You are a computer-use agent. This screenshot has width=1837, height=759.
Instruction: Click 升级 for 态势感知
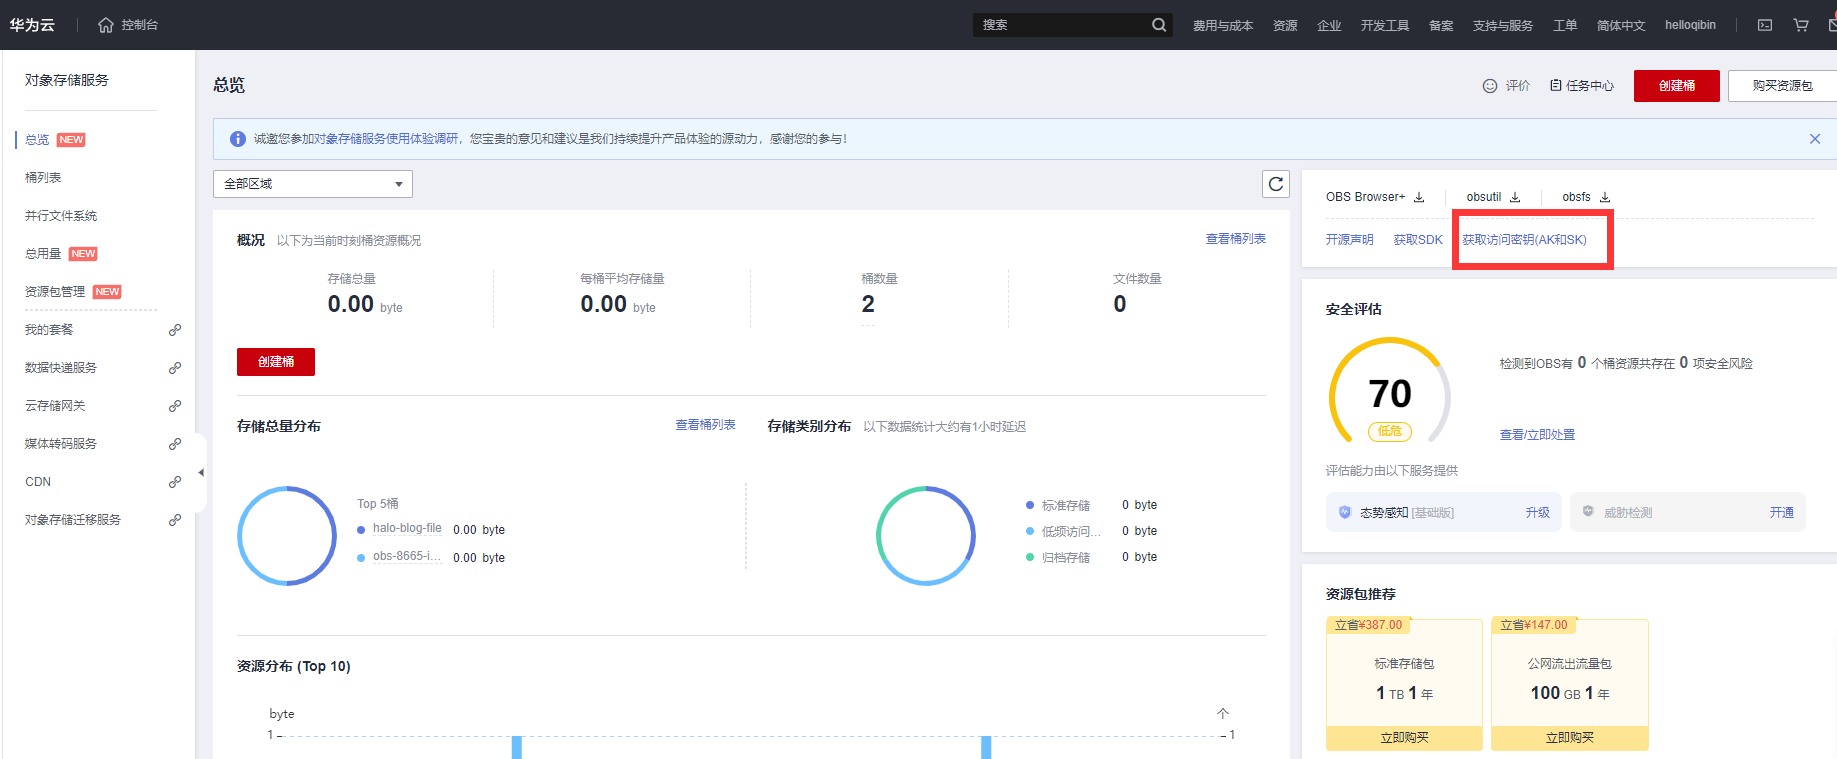coord(1538,513)
